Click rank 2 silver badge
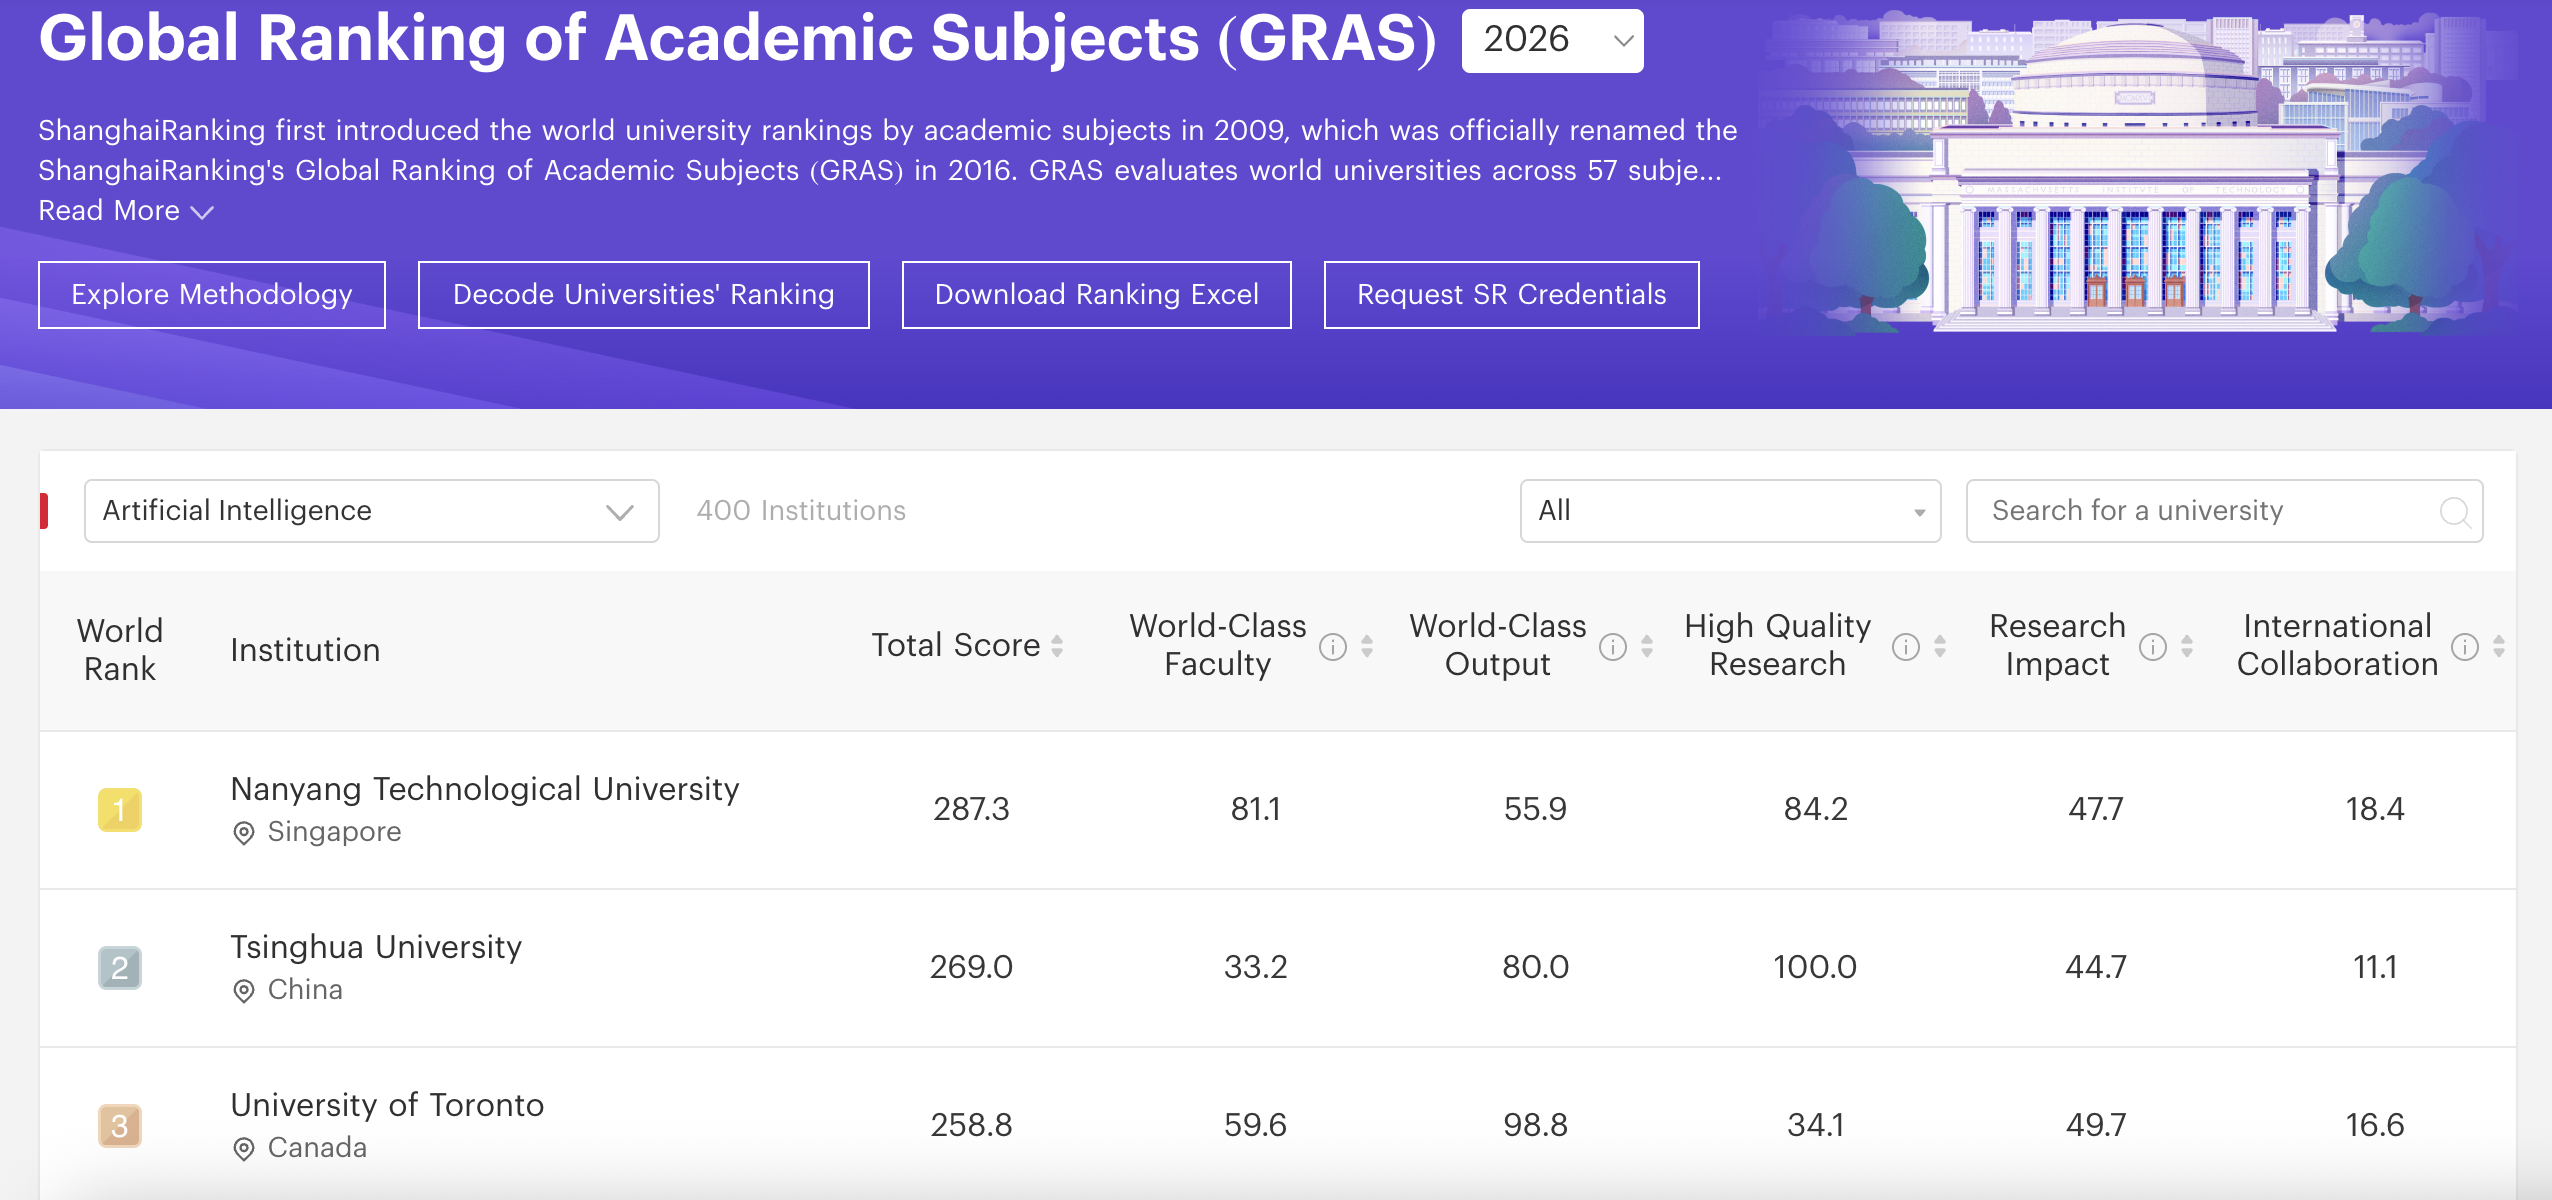Viewport: 2552px width, 1200px height. (120, 968)
